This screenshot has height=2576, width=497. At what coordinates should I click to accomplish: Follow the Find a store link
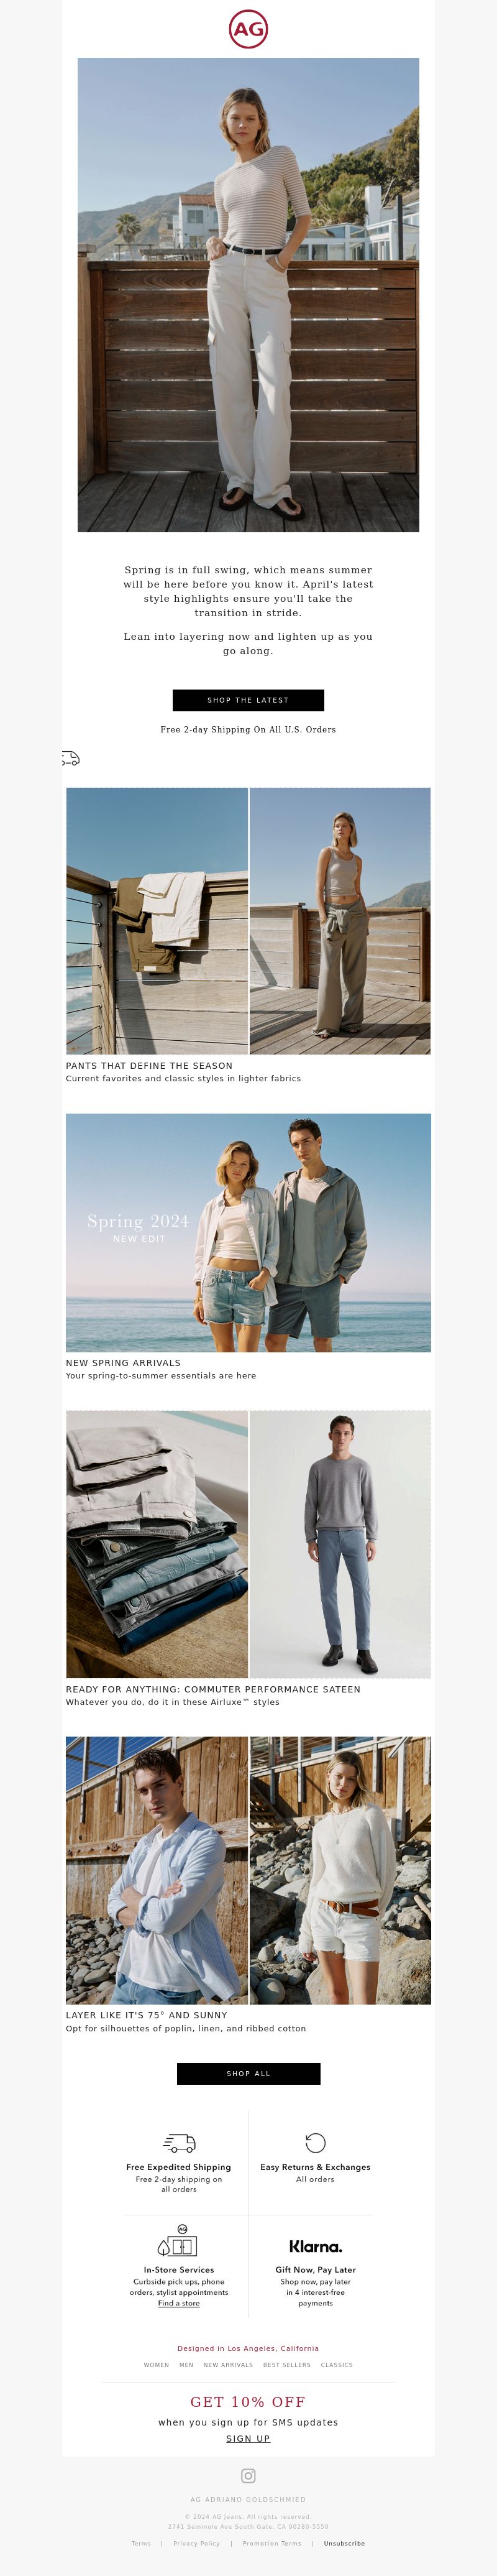(x=179, y=2303)
